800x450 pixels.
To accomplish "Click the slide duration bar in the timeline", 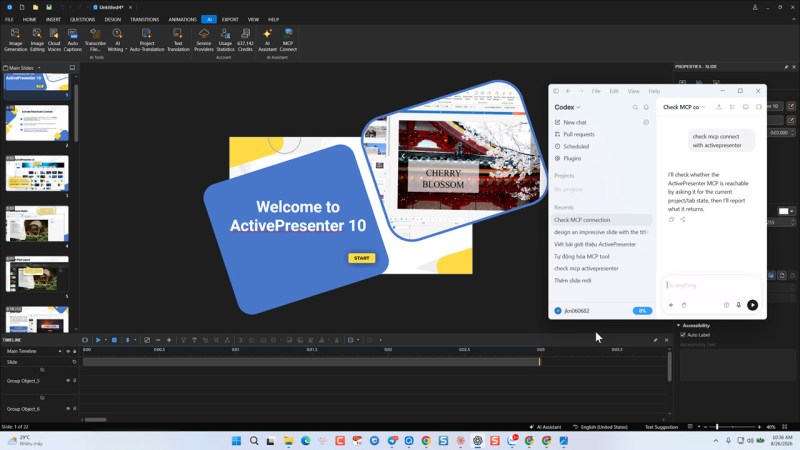I will 311,362.
